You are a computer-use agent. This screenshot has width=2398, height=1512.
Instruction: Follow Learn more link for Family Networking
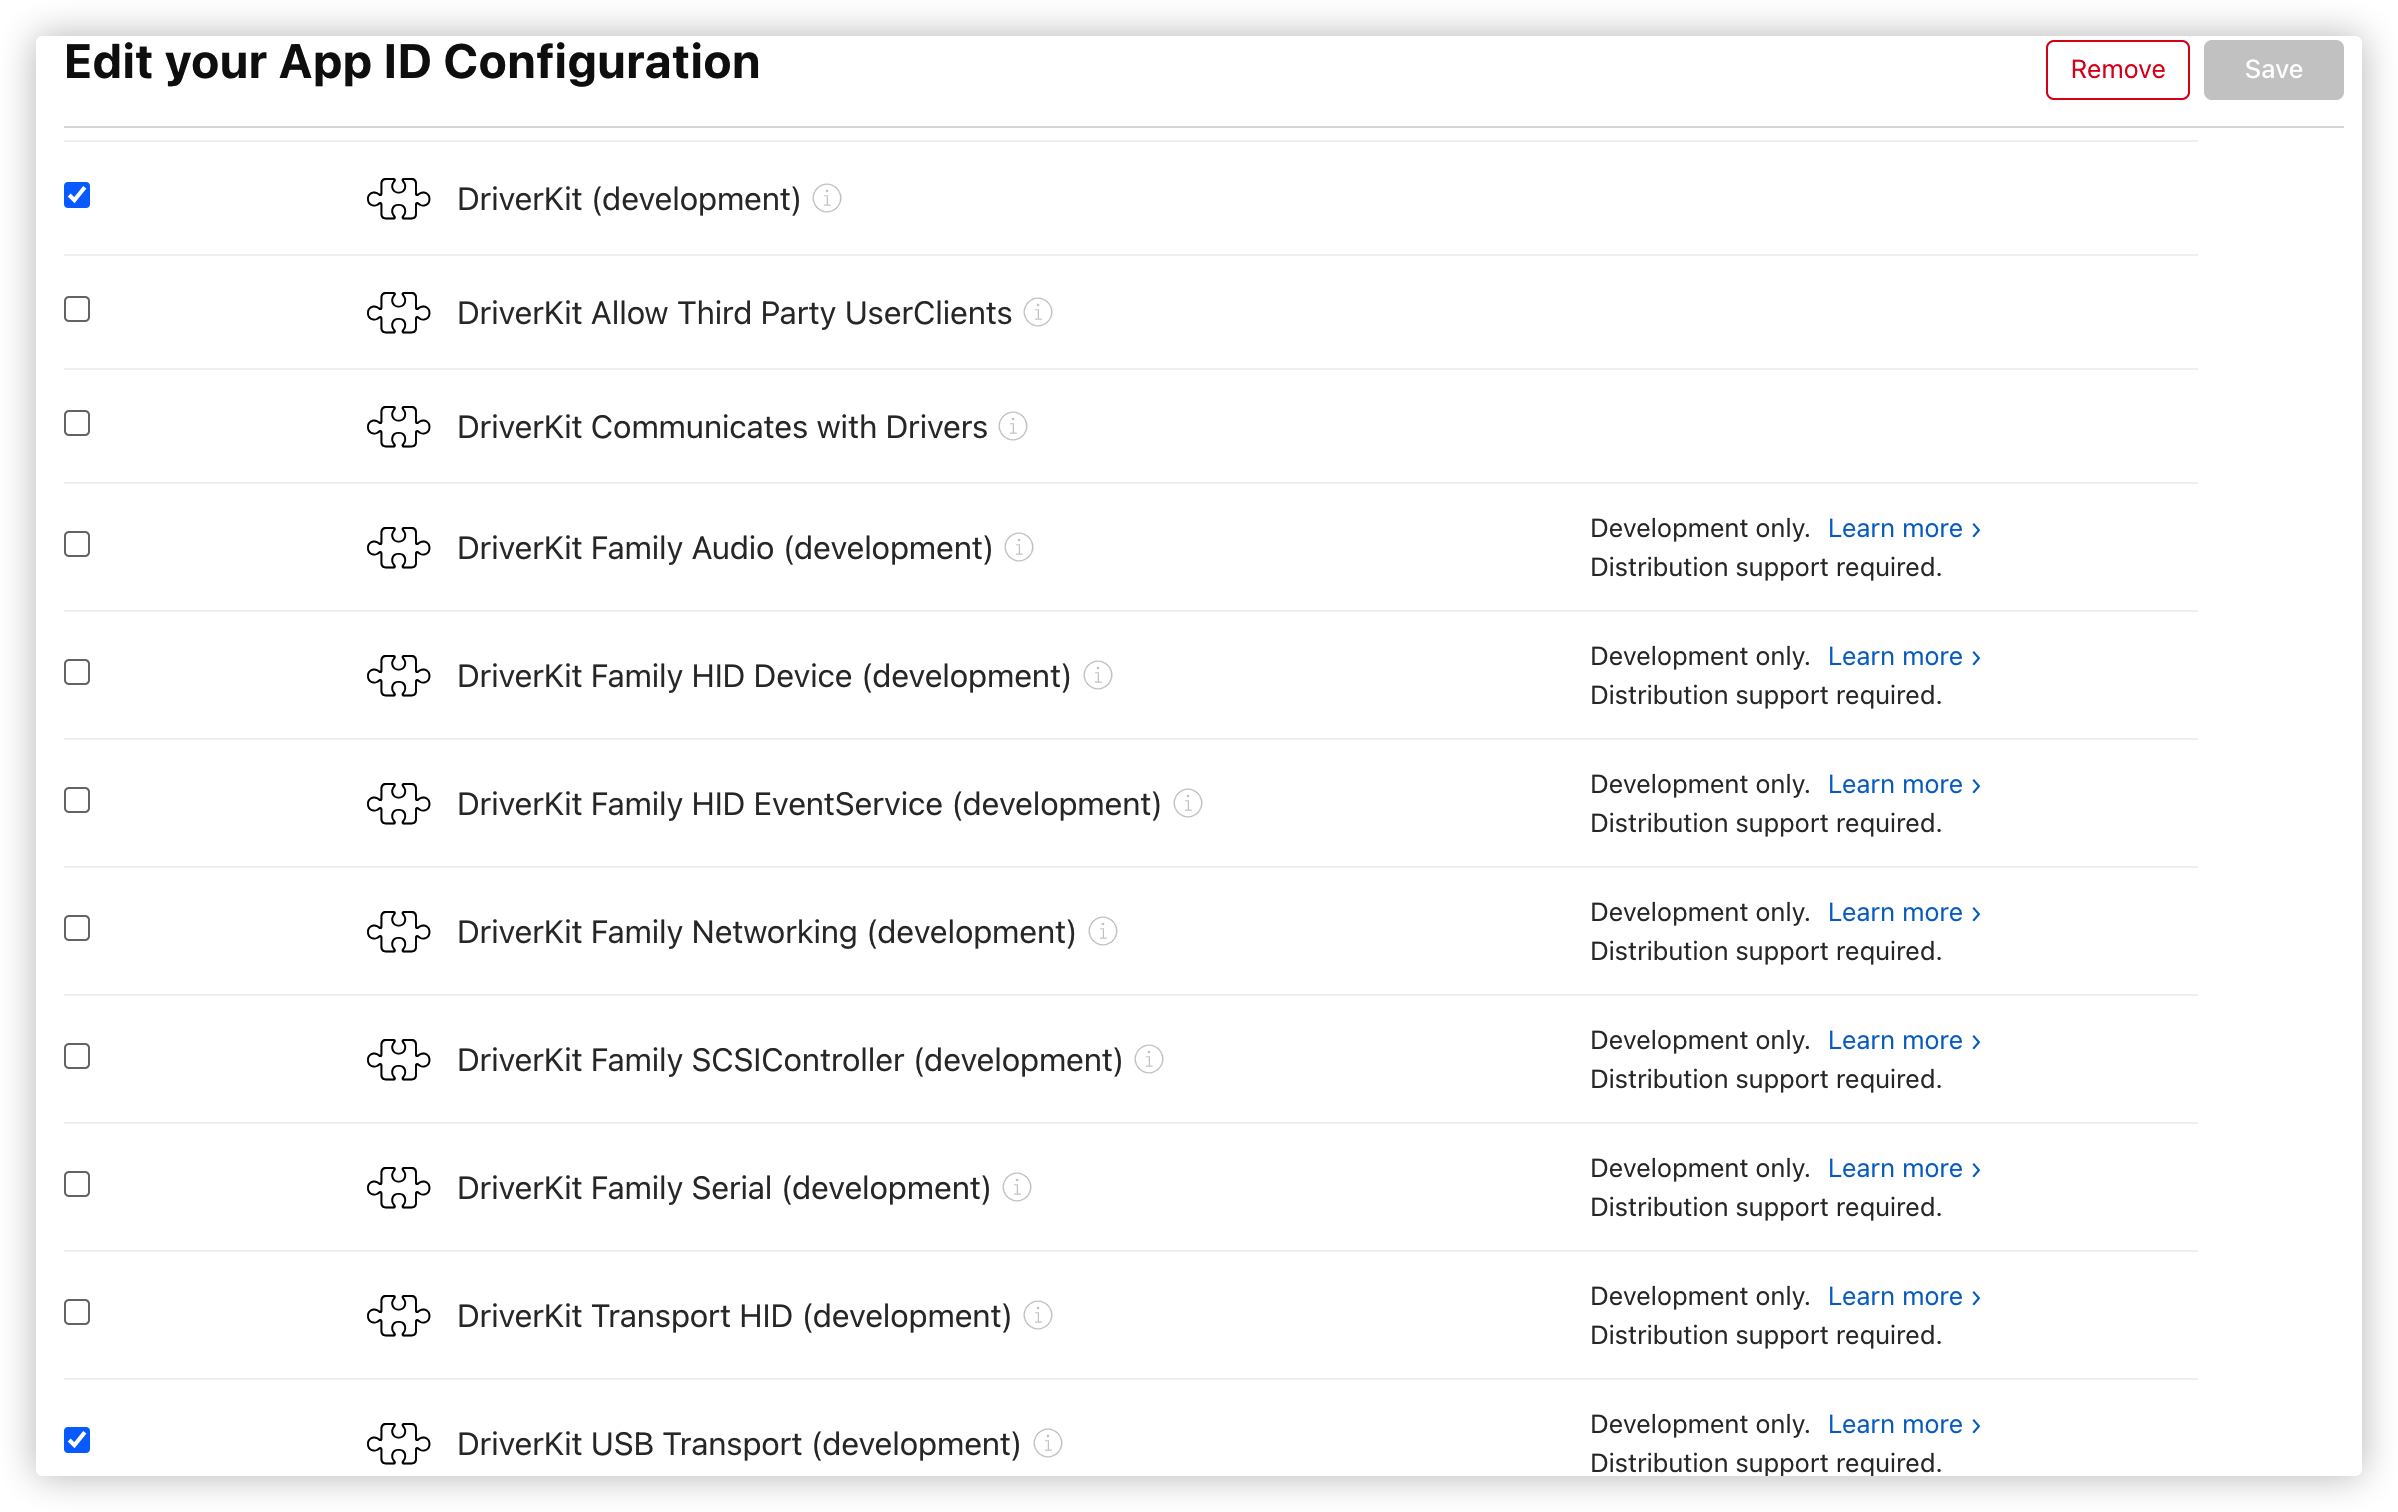1904,912
